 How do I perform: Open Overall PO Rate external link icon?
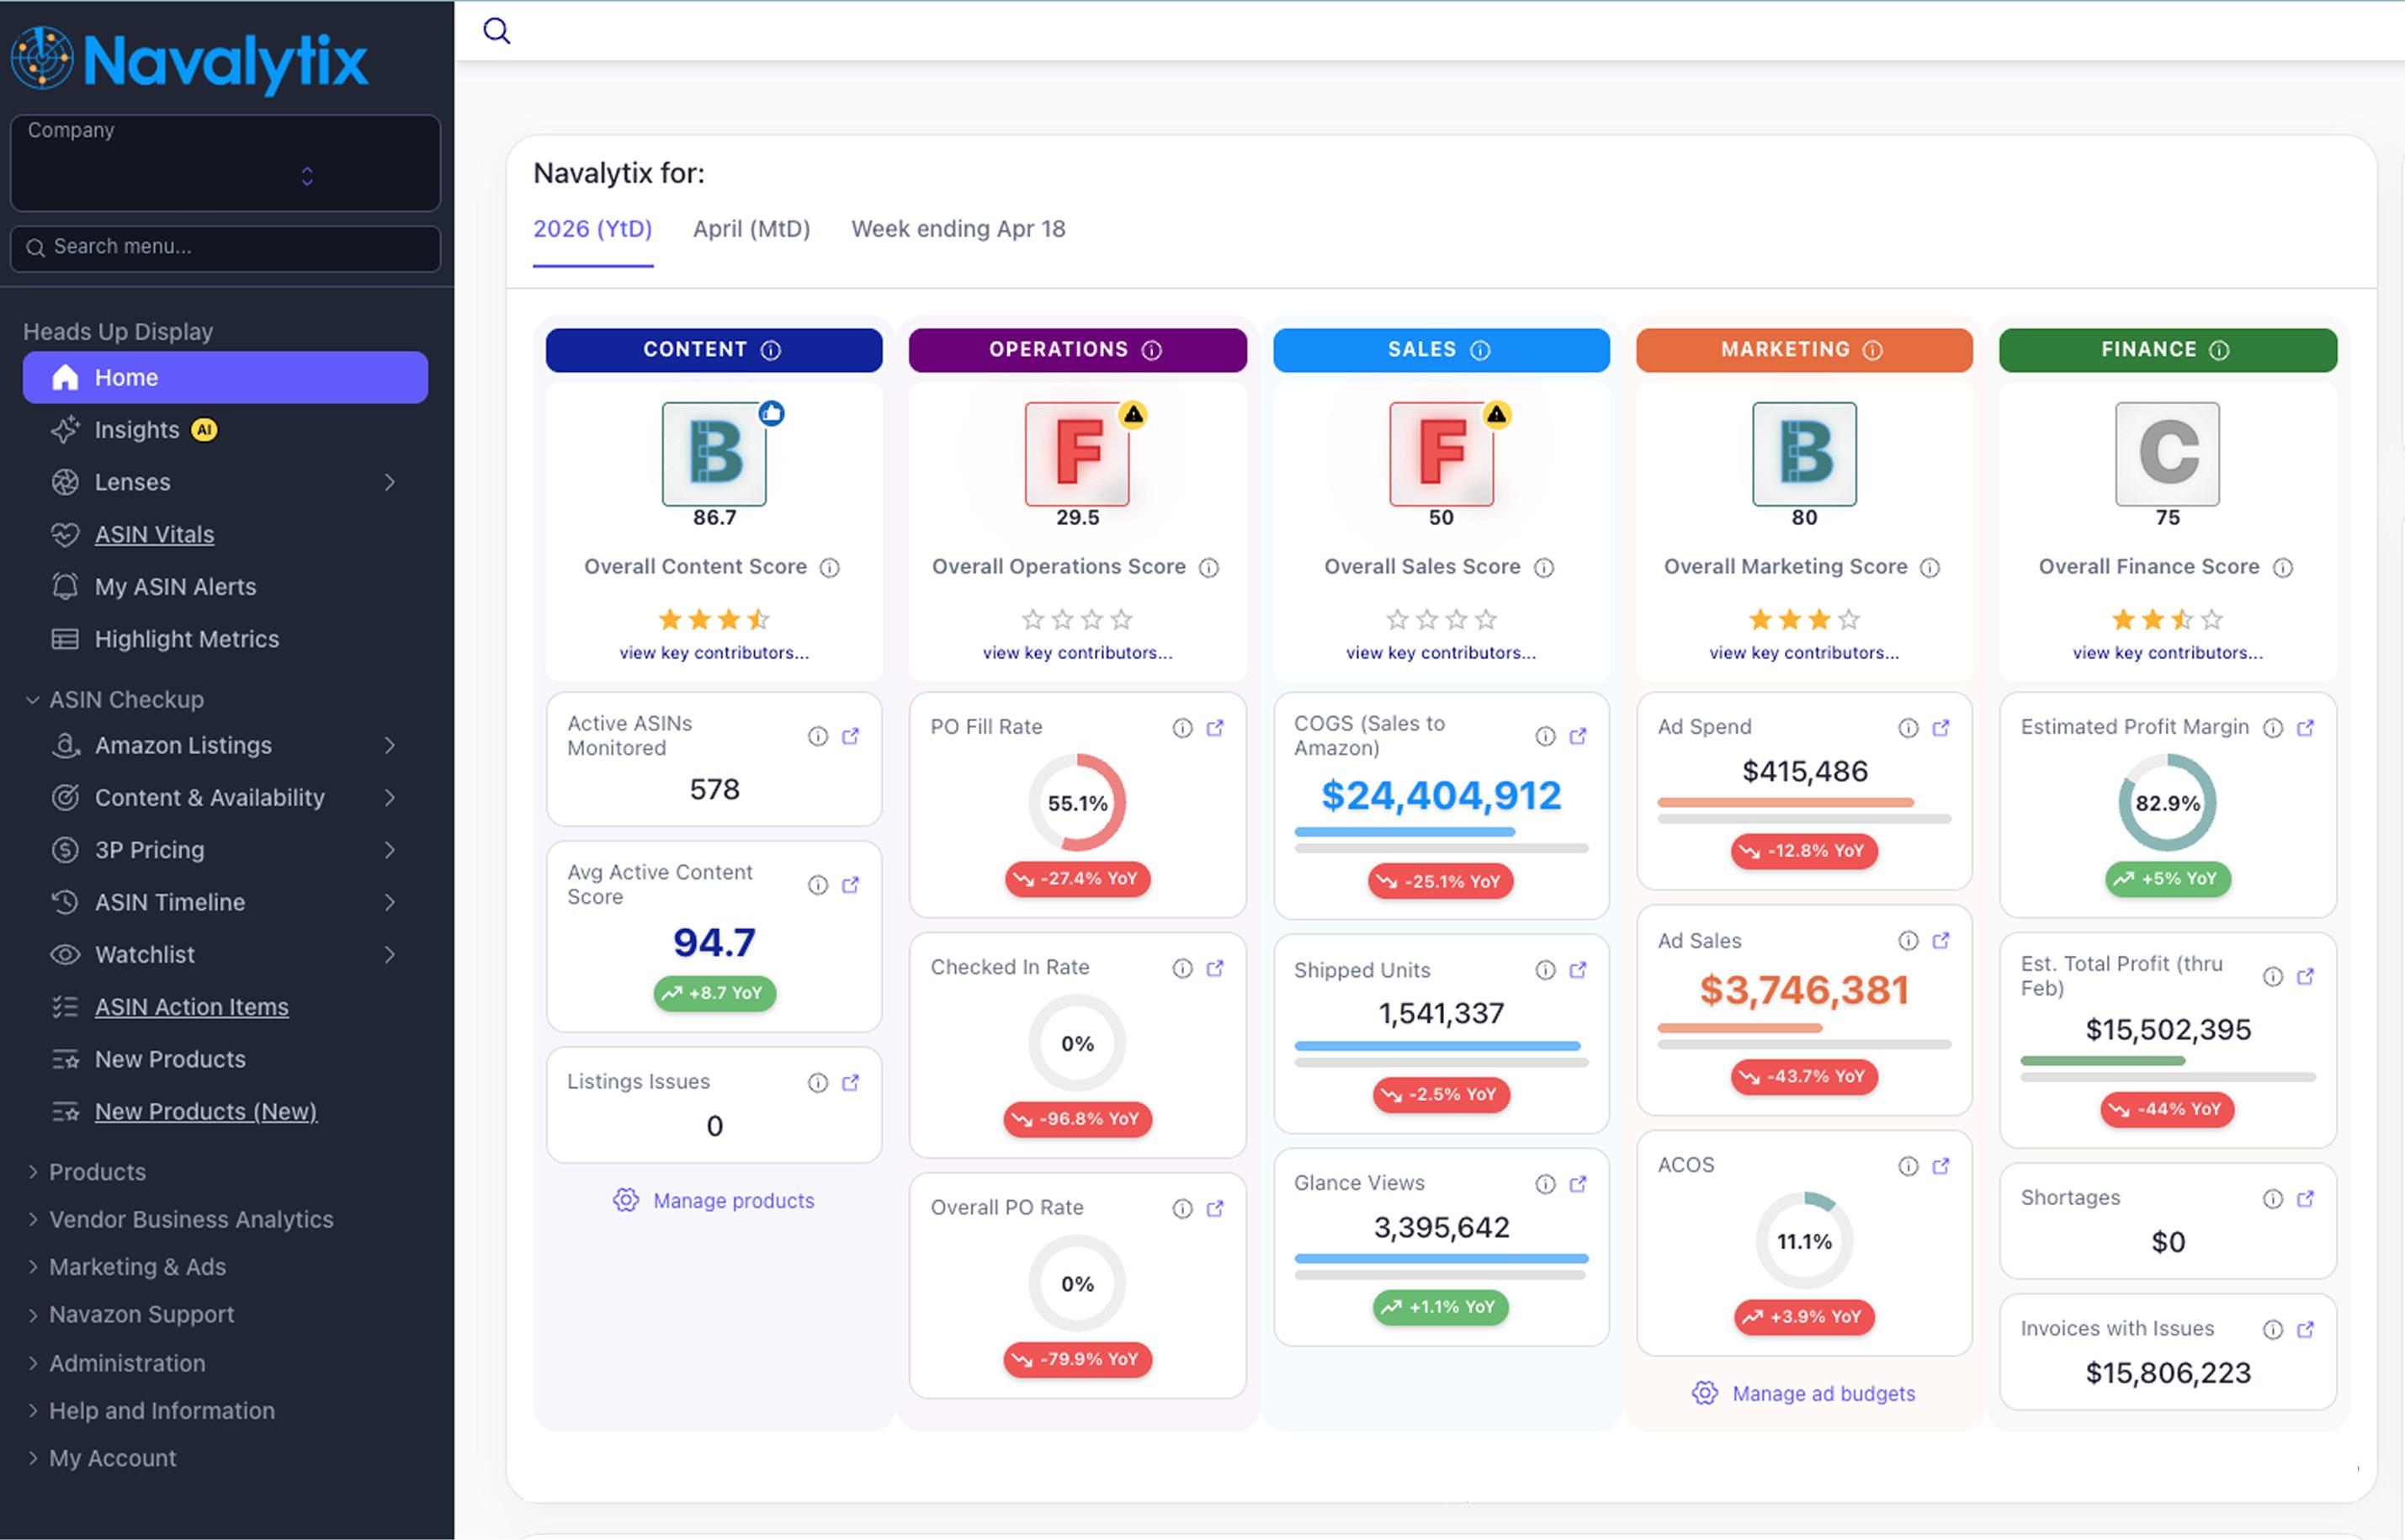1215,1209
